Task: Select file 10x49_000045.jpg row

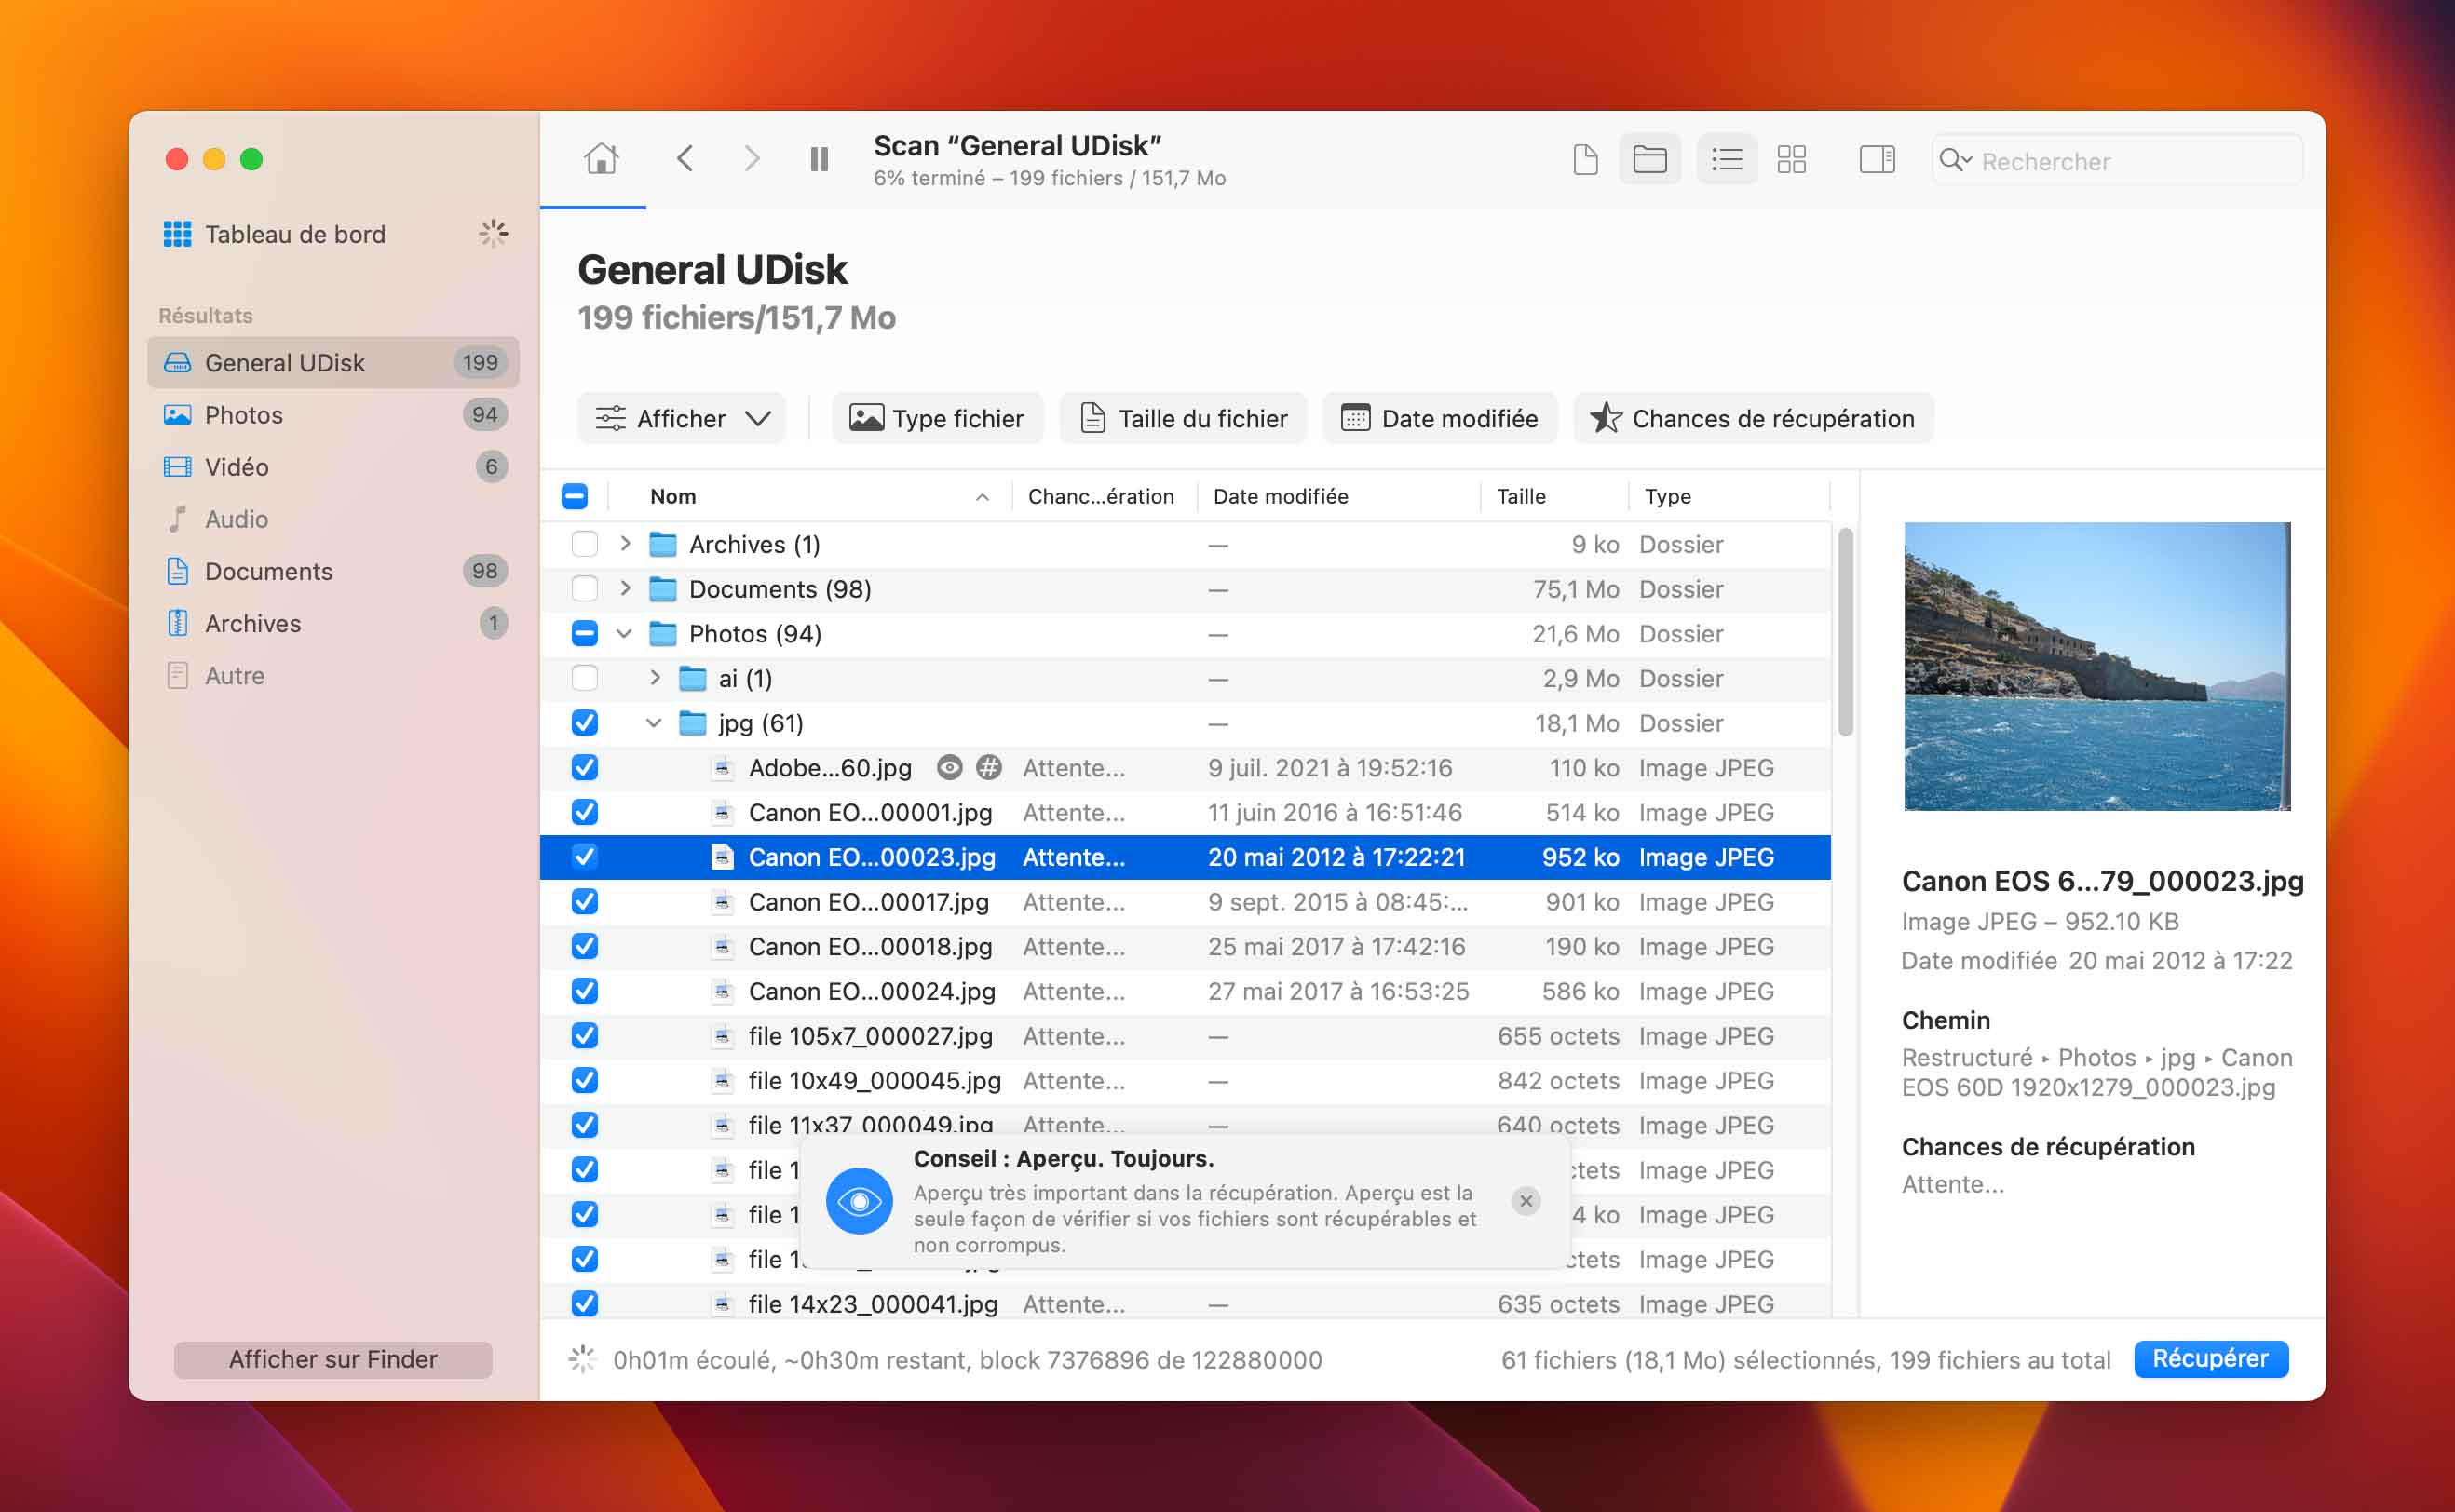Action: coord(1185,1081)
